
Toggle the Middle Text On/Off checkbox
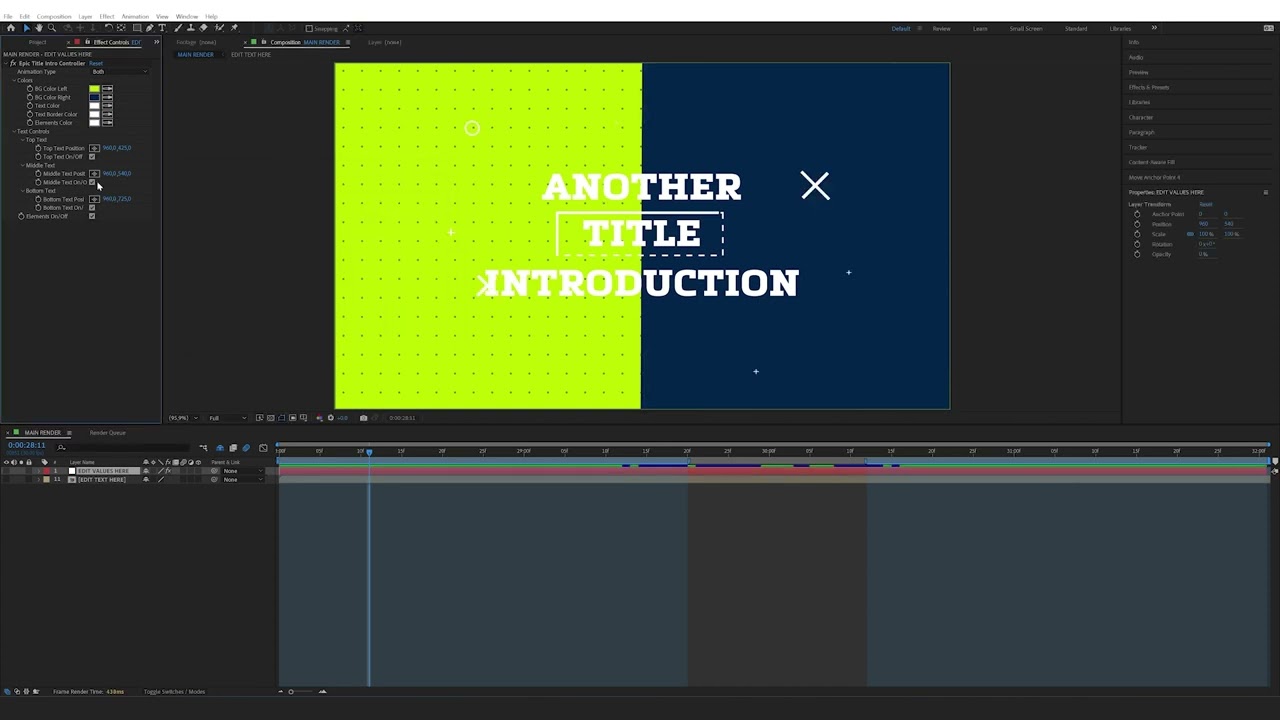[x=92, y=182]
